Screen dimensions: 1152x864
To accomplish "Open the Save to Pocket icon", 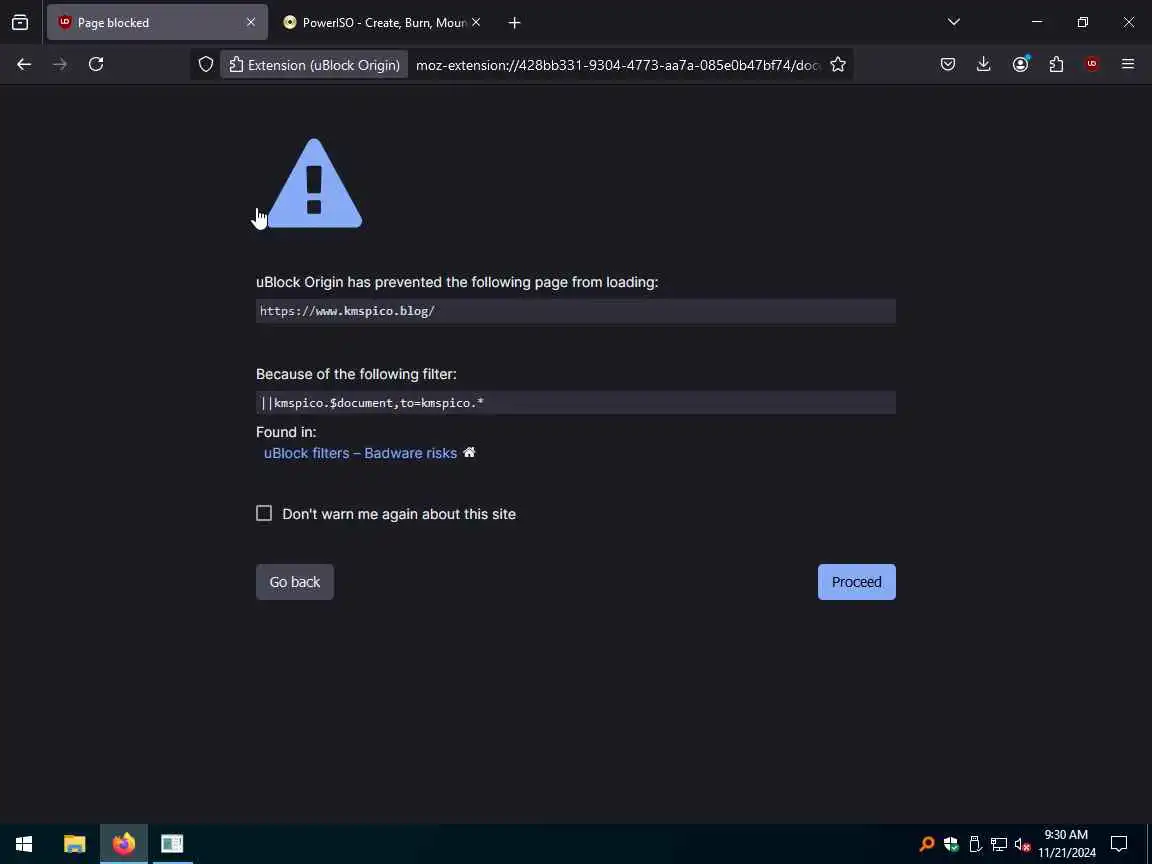I will 948,65.
